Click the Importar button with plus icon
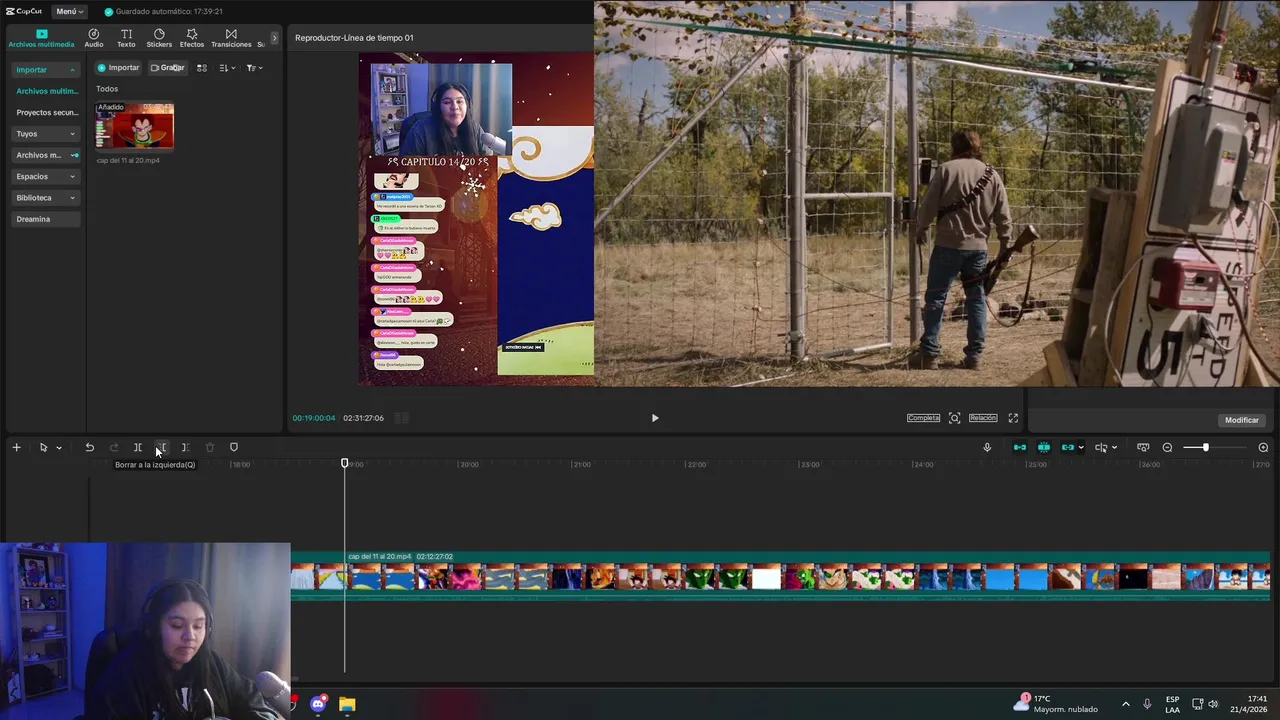Image resolution: width=1280 pixels, height=720 pixels. [x=118, y=68]
